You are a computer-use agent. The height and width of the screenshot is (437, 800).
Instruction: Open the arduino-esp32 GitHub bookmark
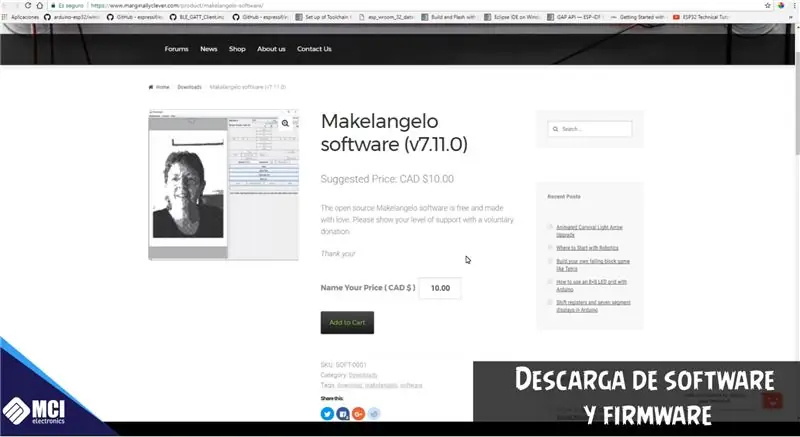pyautogui.click(x=72, y=17)
